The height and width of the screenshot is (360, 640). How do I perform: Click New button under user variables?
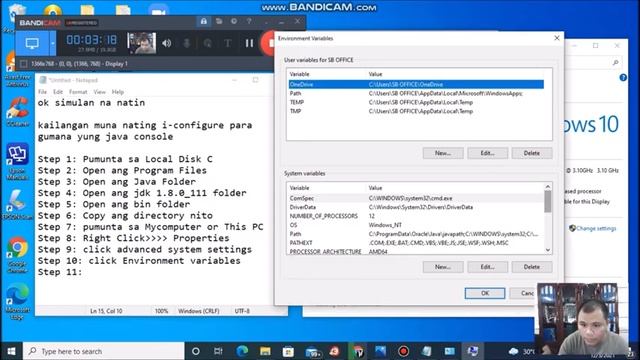pyautogui.click(x=443, y=153)
